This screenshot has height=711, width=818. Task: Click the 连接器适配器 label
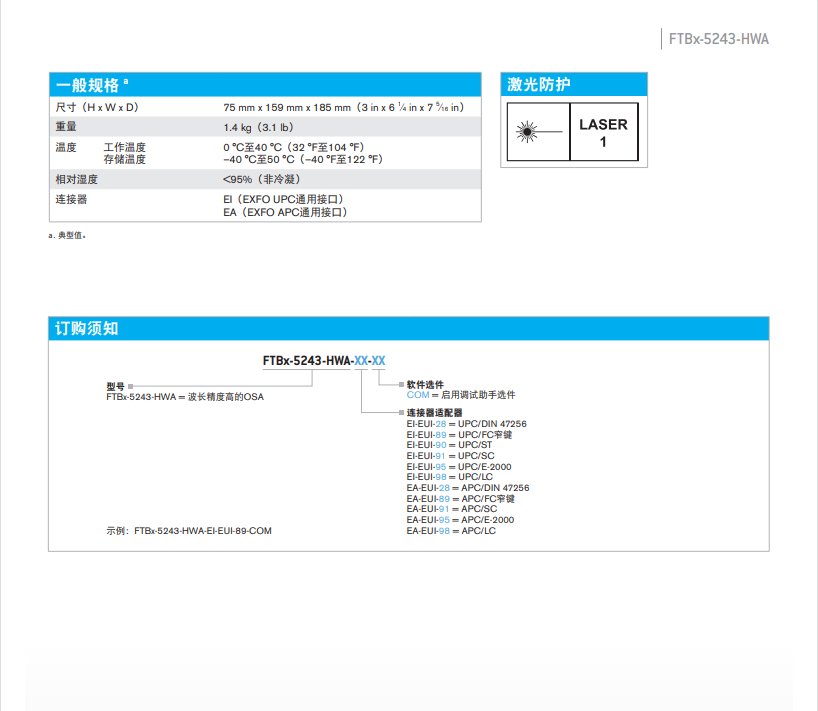(x=435, y=413)
